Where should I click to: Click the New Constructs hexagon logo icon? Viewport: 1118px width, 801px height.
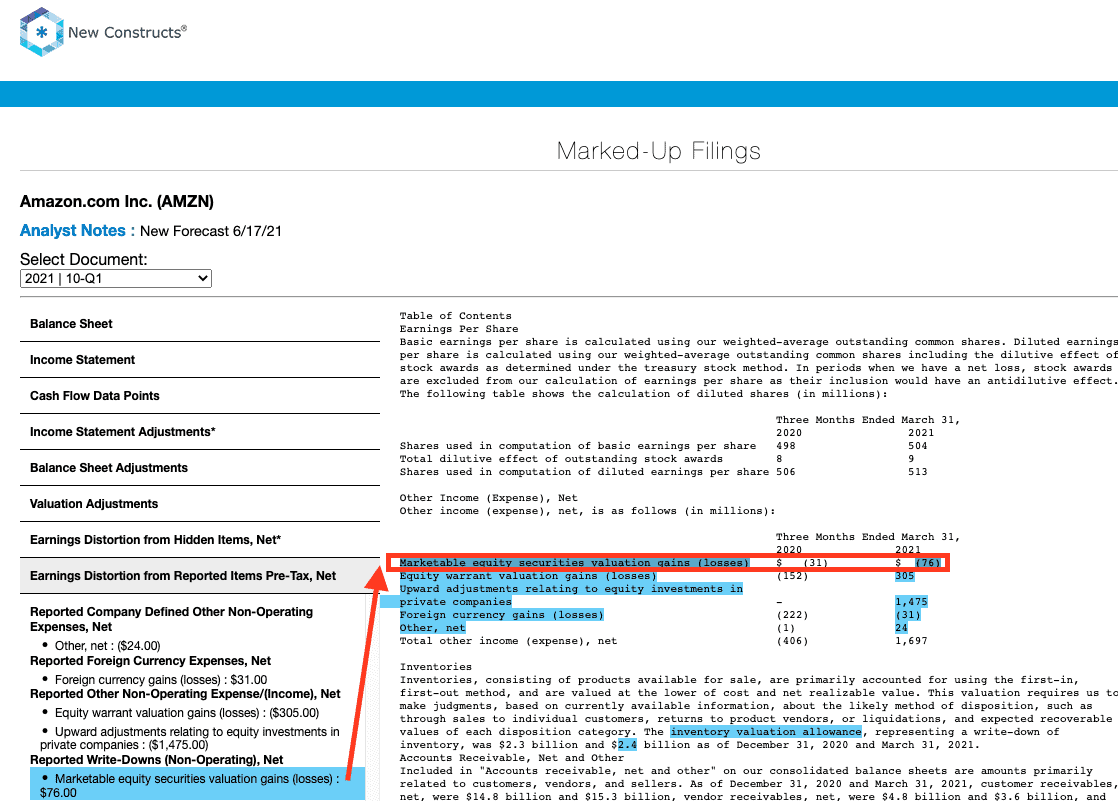pyautogui.click(x=42, y=32)
